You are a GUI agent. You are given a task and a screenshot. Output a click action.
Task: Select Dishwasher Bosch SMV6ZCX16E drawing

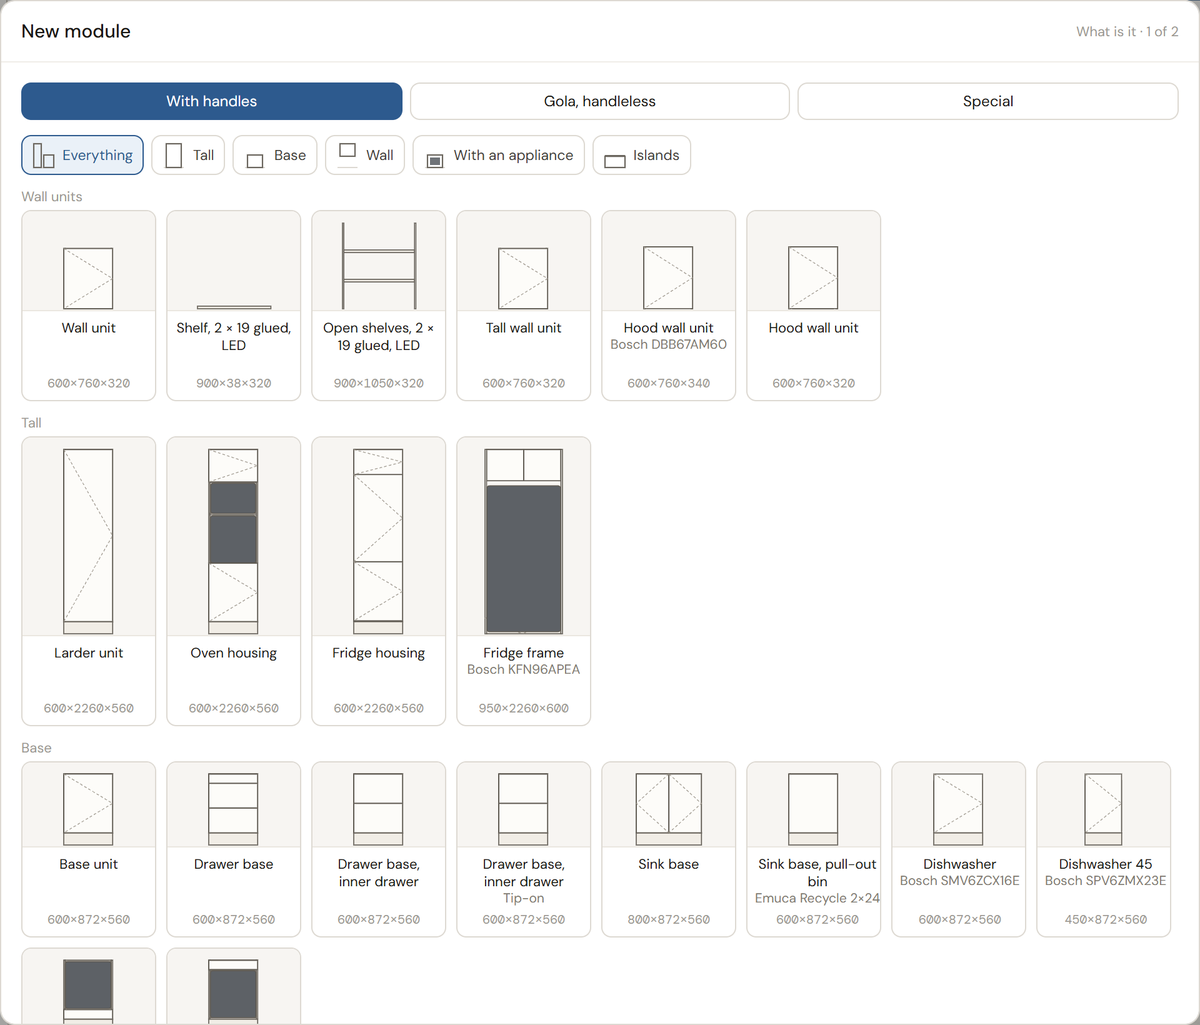click(958, 809)
